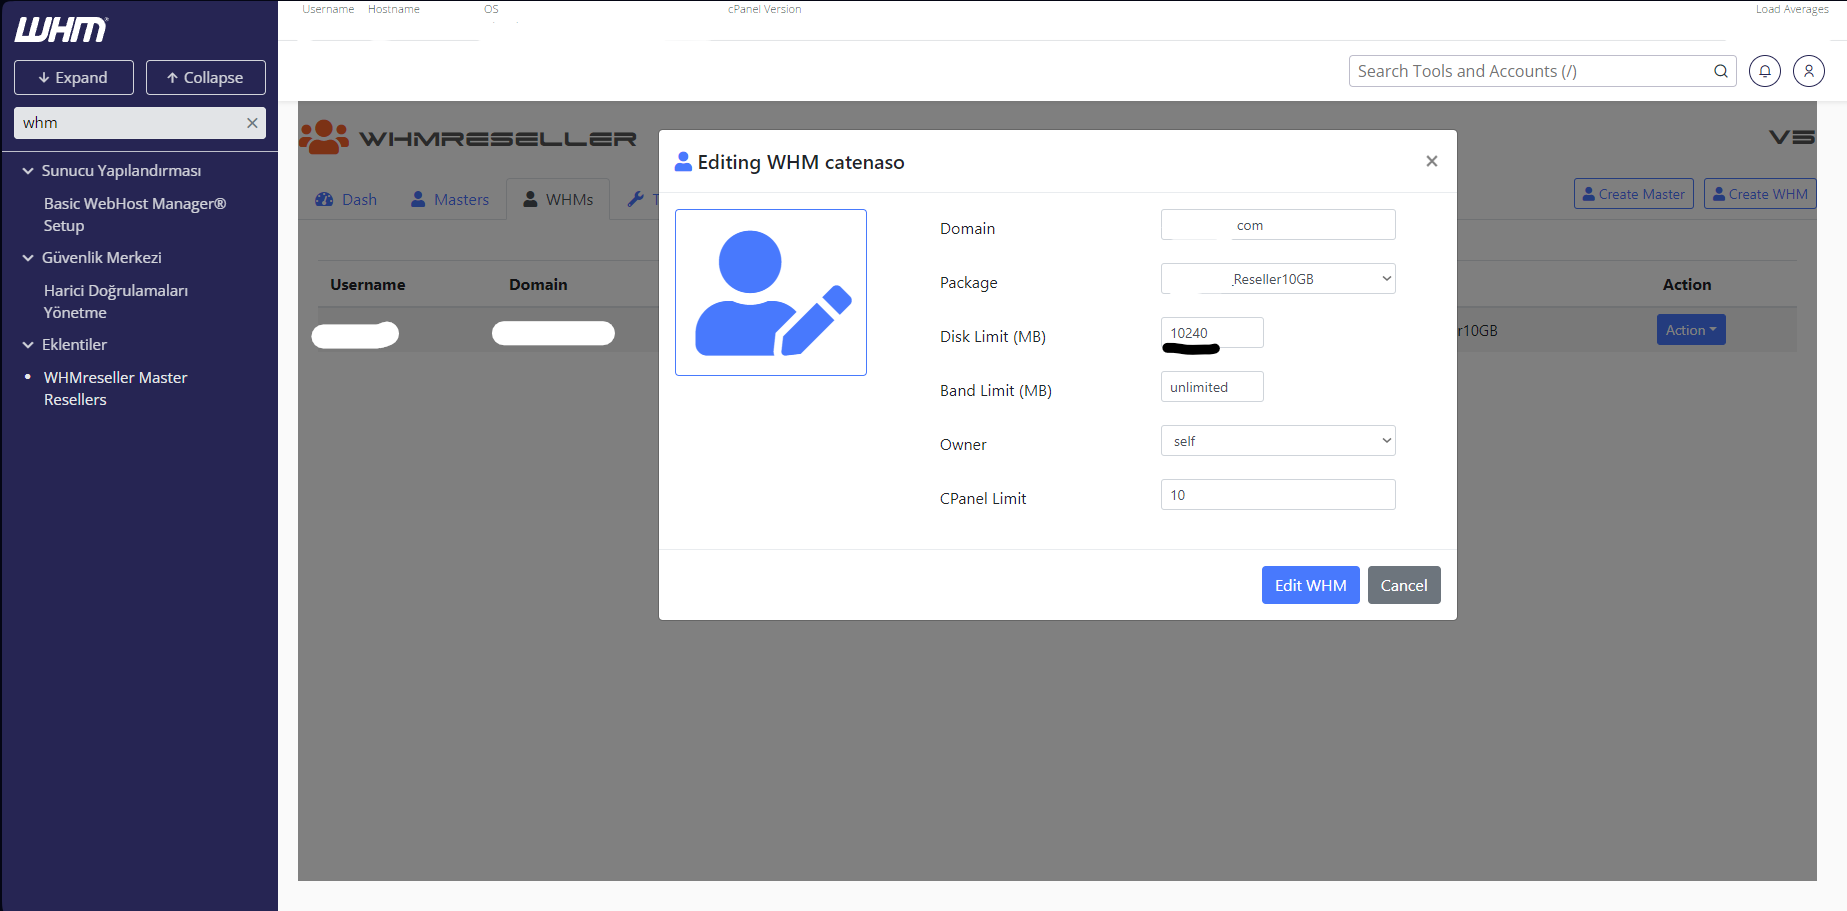The image size is (1847, 911).
Task: Open Harici Doğrulamaları Yönetme
Action: point(116,301)
